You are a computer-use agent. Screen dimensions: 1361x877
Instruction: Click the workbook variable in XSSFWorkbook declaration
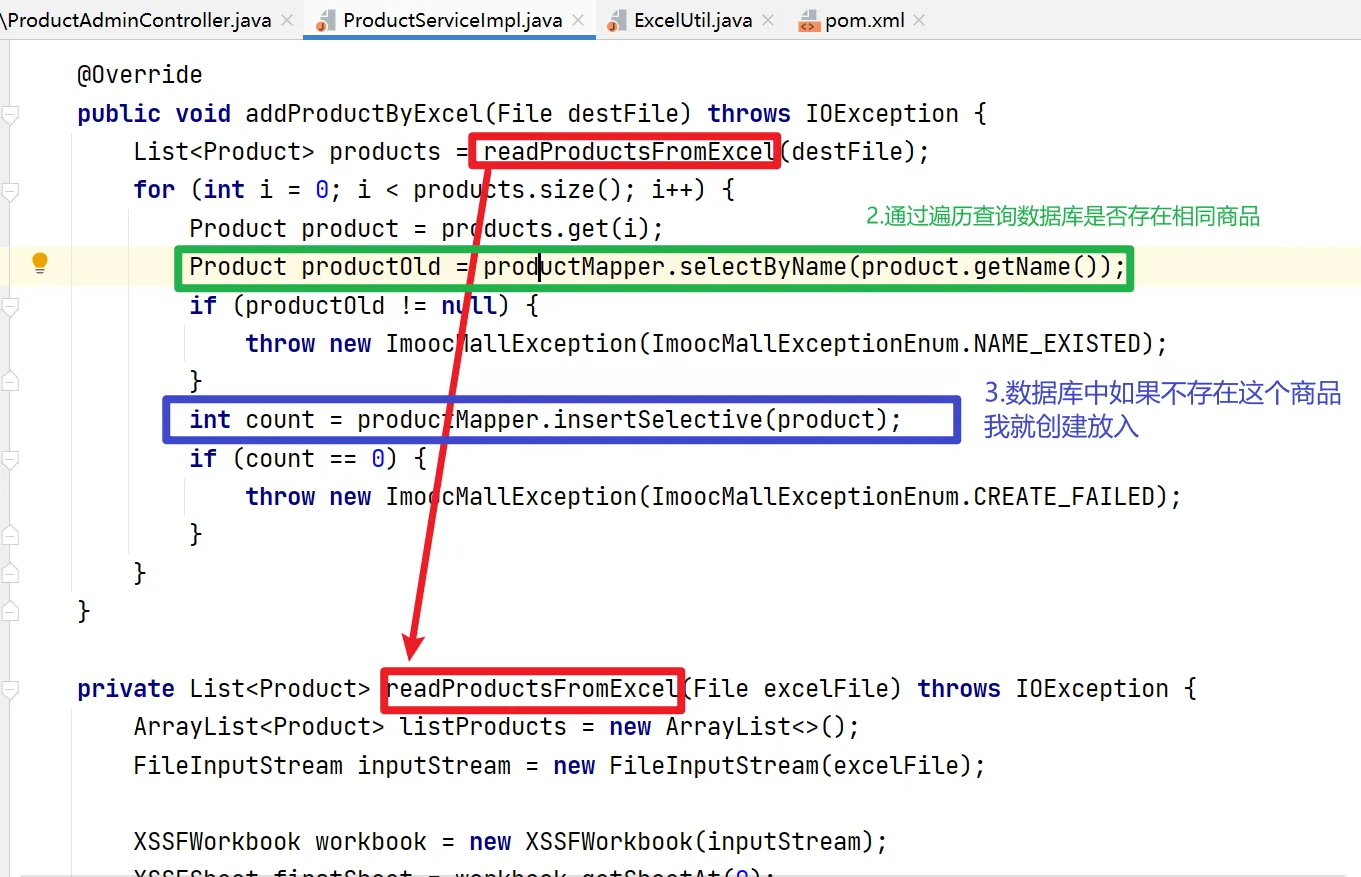pos(371,842)
